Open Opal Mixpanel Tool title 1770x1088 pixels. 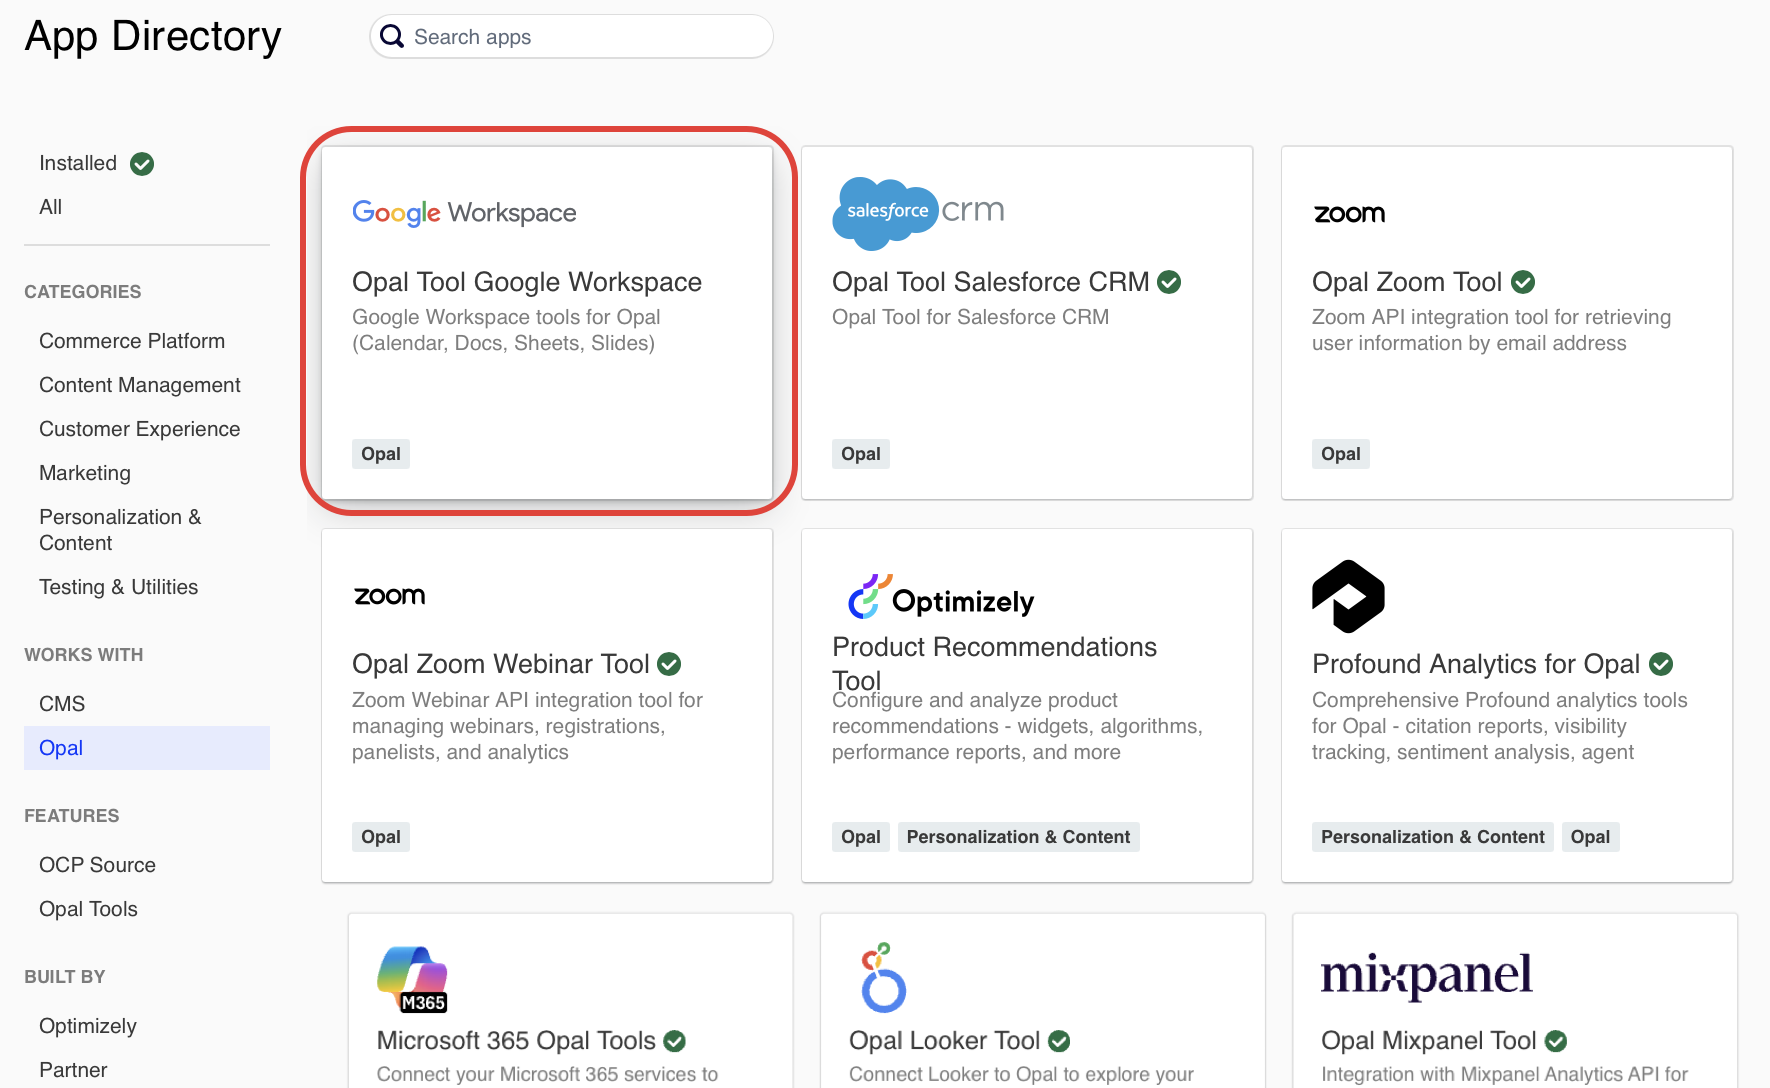[x=1429, y=1041]
